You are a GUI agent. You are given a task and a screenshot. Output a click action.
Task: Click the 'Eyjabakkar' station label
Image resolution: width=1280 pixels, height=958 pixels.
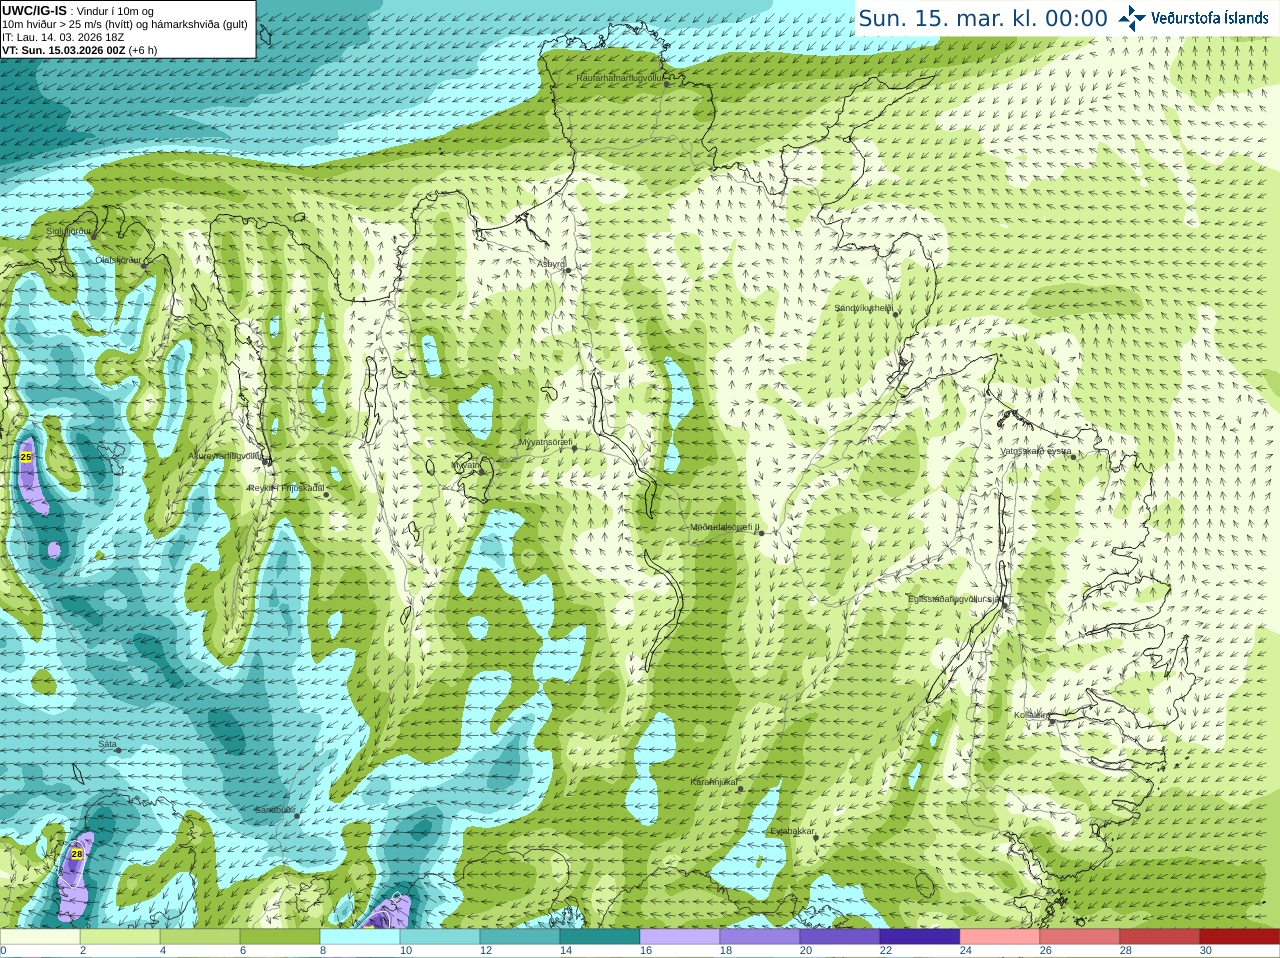coord(792,831)
